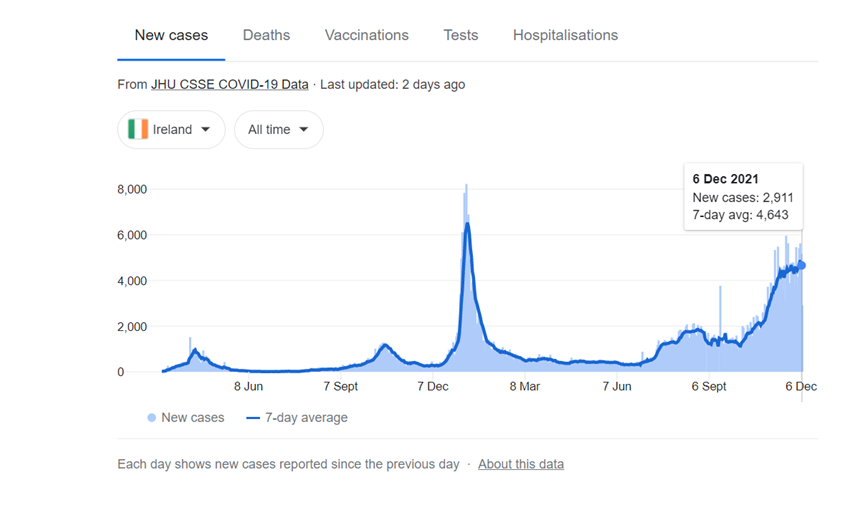The image size is (867, 516).
Task: Click the January peak on the chart
Action: [x=466, y=225]
